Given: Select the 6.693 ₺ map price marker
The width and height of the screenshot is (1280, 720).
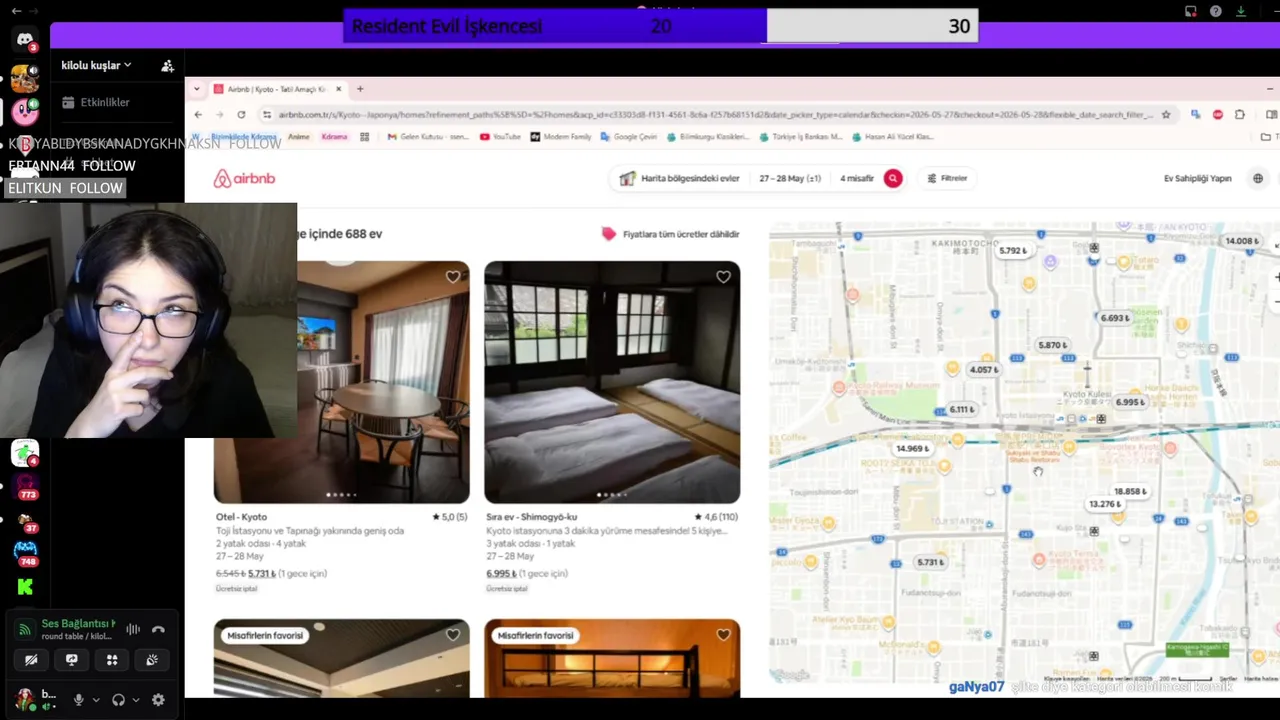Looking at the screenshot, I should click(x=1114, y=318).
